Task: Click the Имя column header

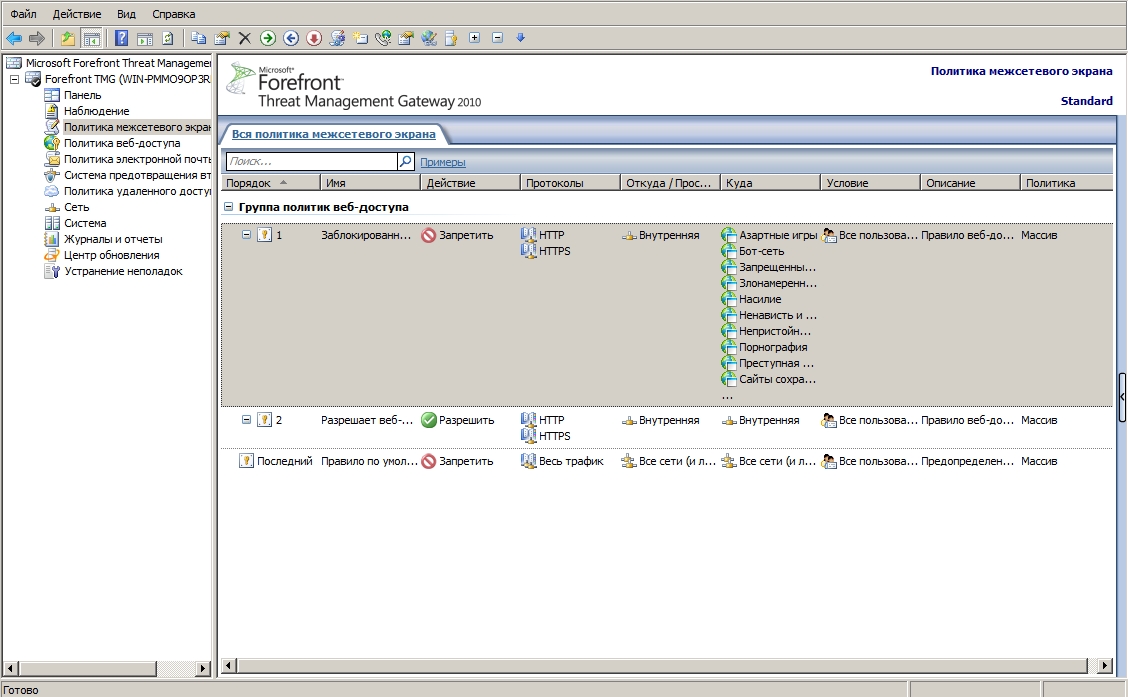Action: point(370,183)
